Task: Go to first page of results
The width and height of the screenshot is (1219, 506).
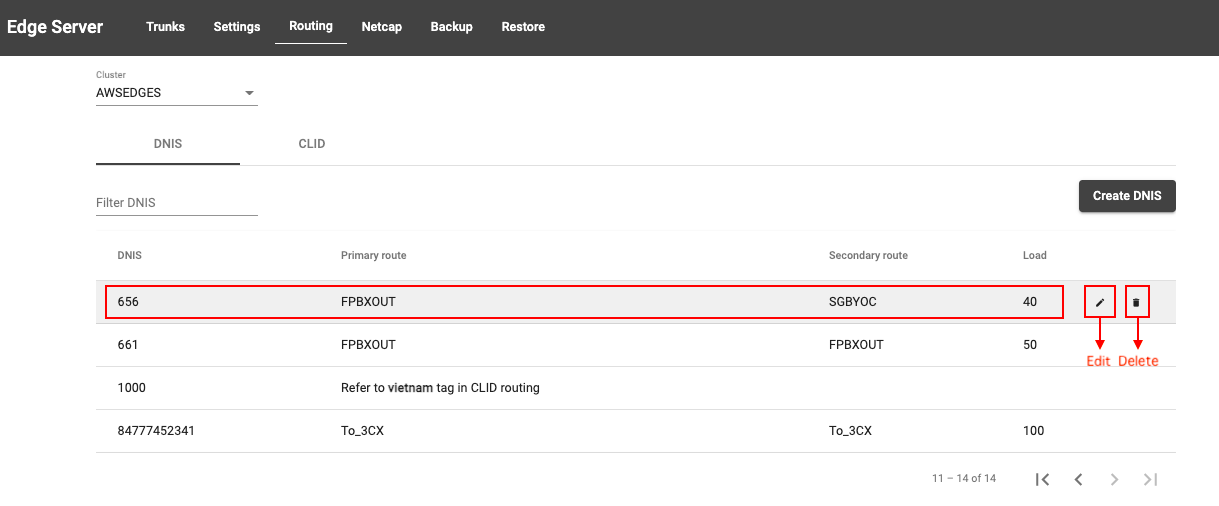Action: [1043, 479]
